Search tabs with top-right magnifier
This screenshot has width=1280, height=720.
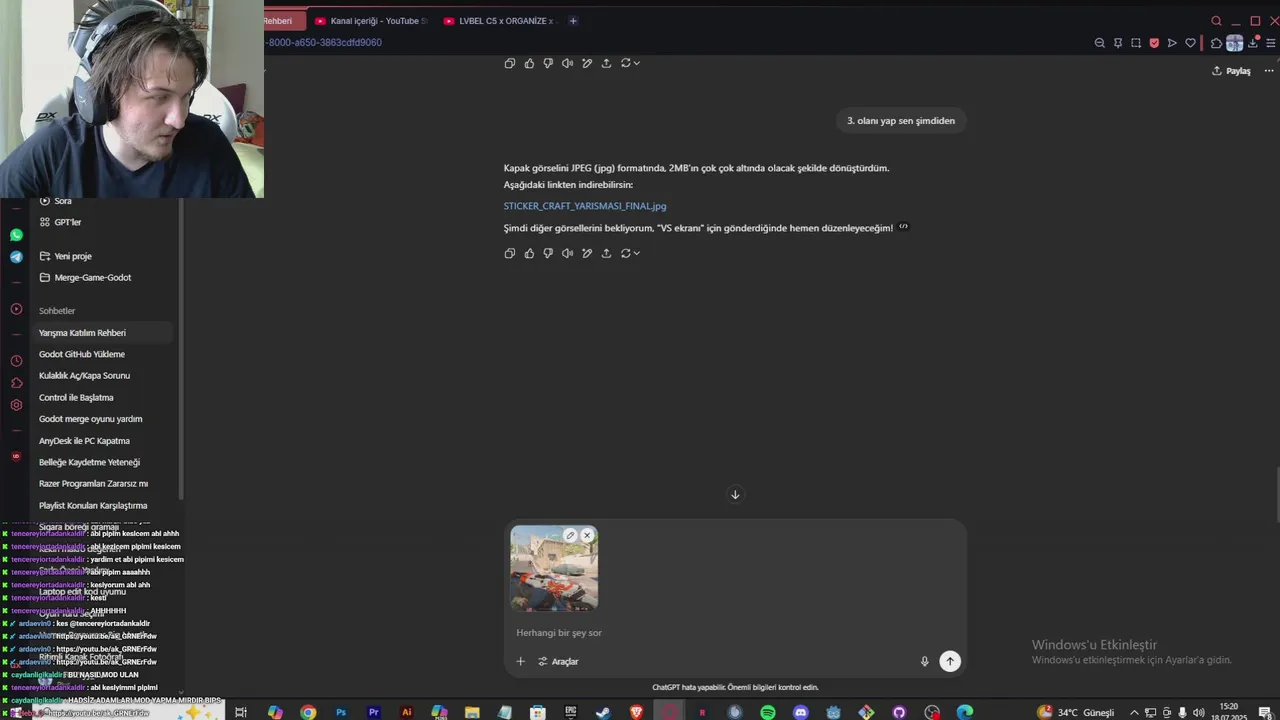click(1216, 21)
